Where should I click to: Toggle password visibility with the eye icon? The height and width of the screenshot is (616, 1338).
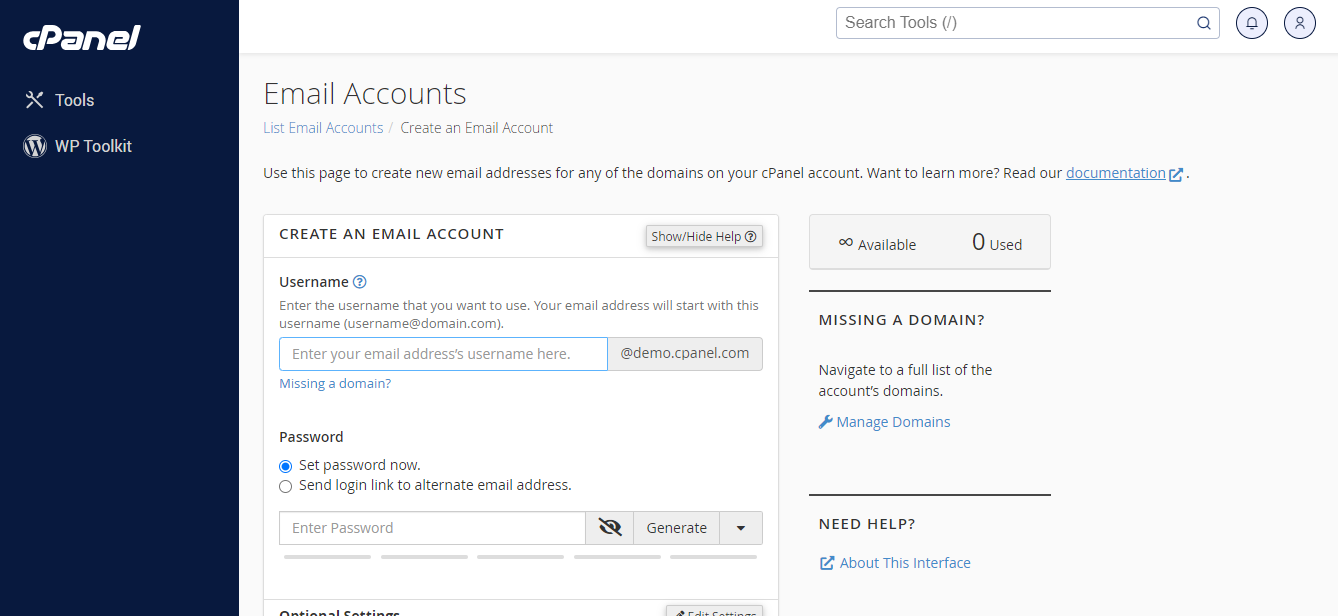609,527
